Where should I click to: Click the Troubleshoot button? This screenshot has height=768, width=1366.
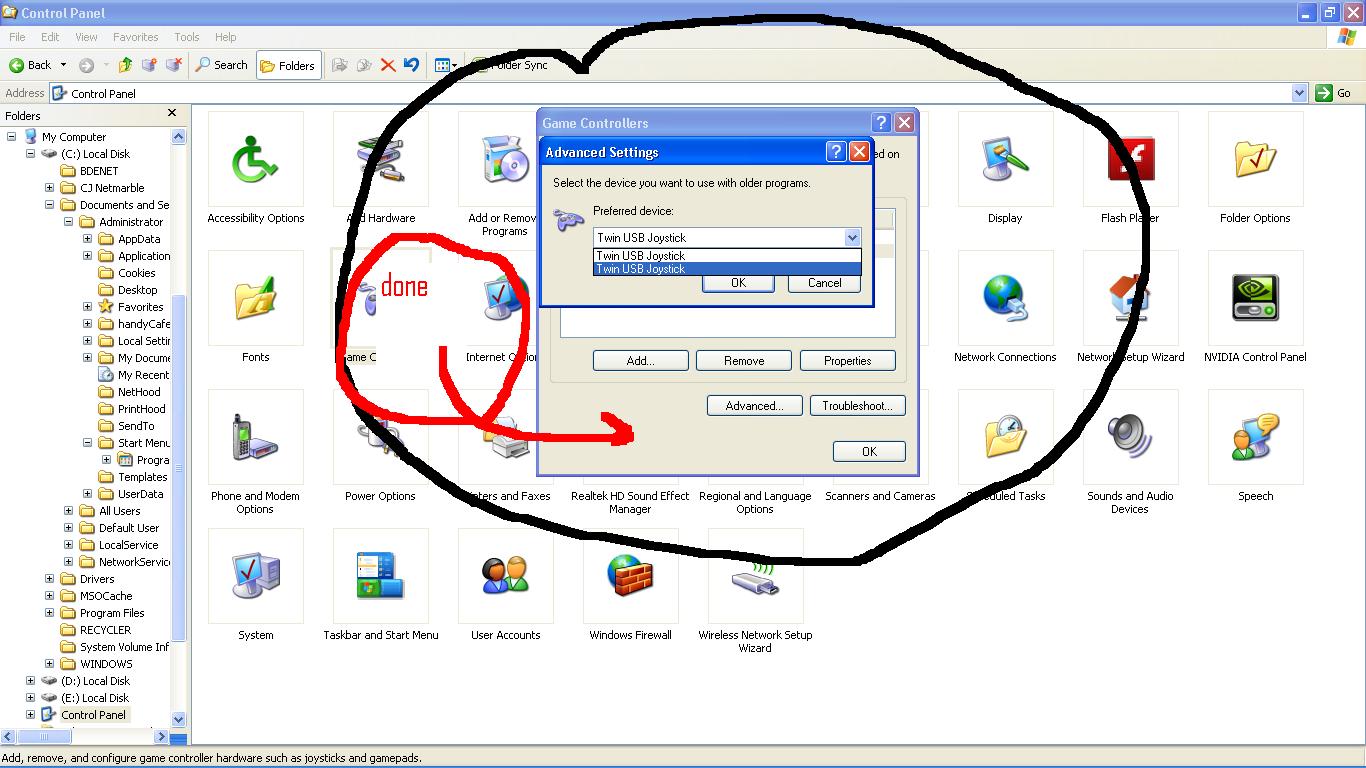[856, 406]
